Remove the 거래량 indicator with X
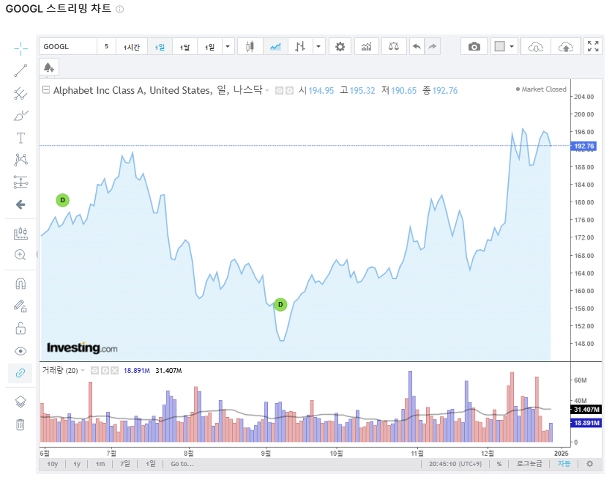 tap(114, 370)
